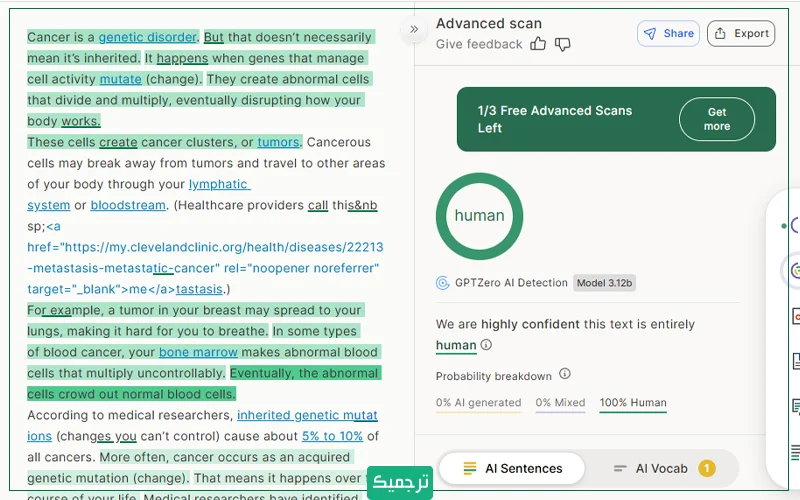Select the 0% AI generated probability label

point(478,403)
